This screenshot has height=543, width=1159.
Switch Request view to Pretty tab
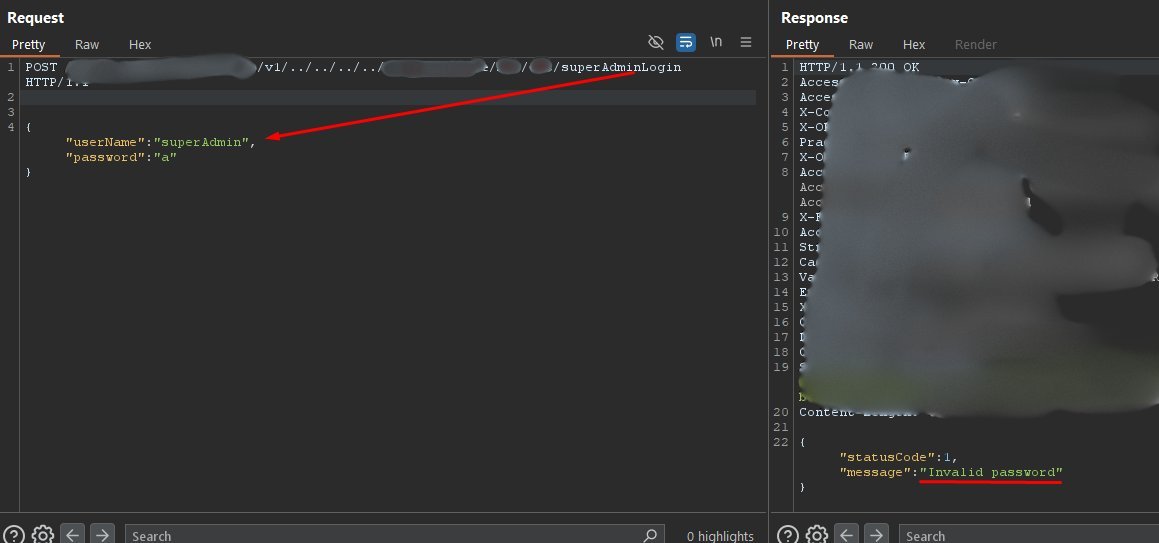point(29,44)
